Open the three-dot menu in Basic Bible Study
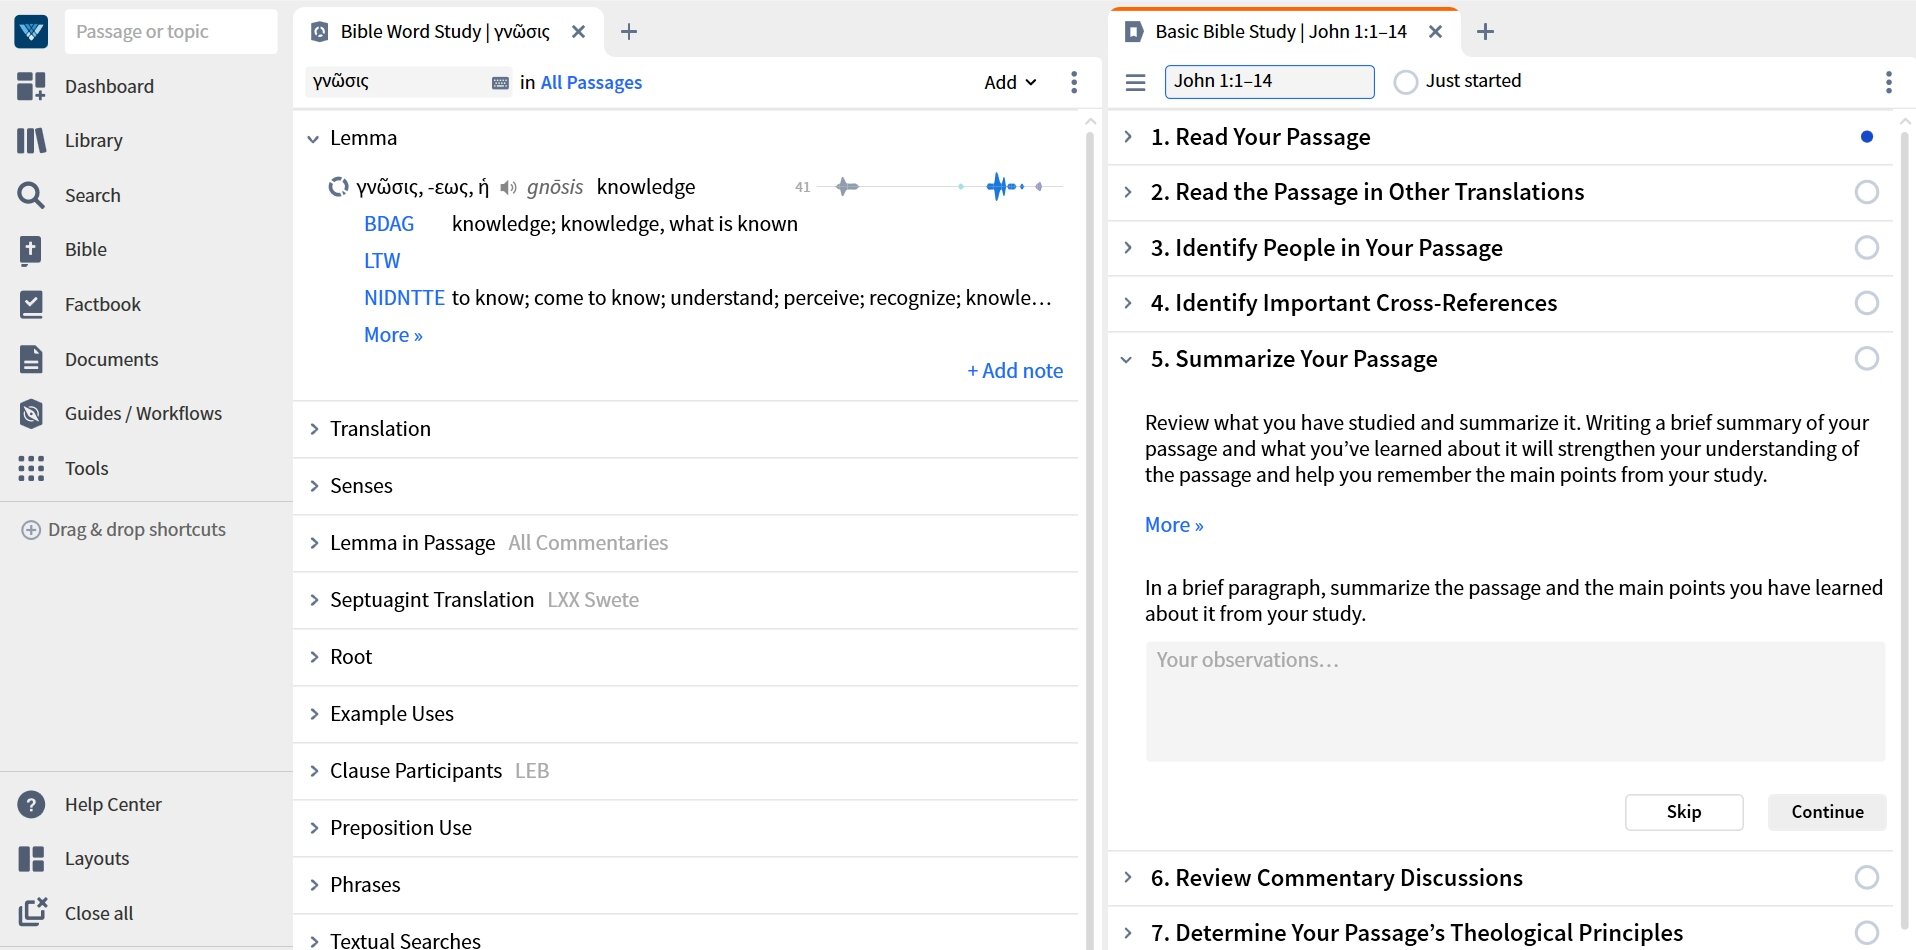 1888,82
